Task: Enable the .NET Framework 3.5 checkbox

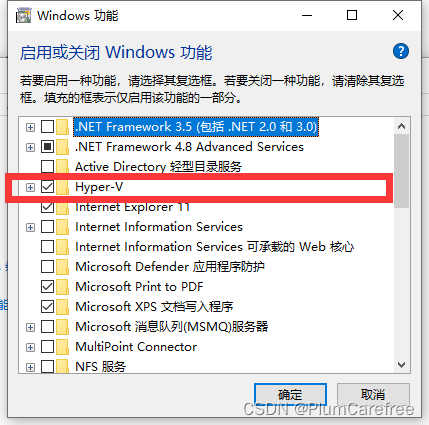Action: tap(47, 127)
